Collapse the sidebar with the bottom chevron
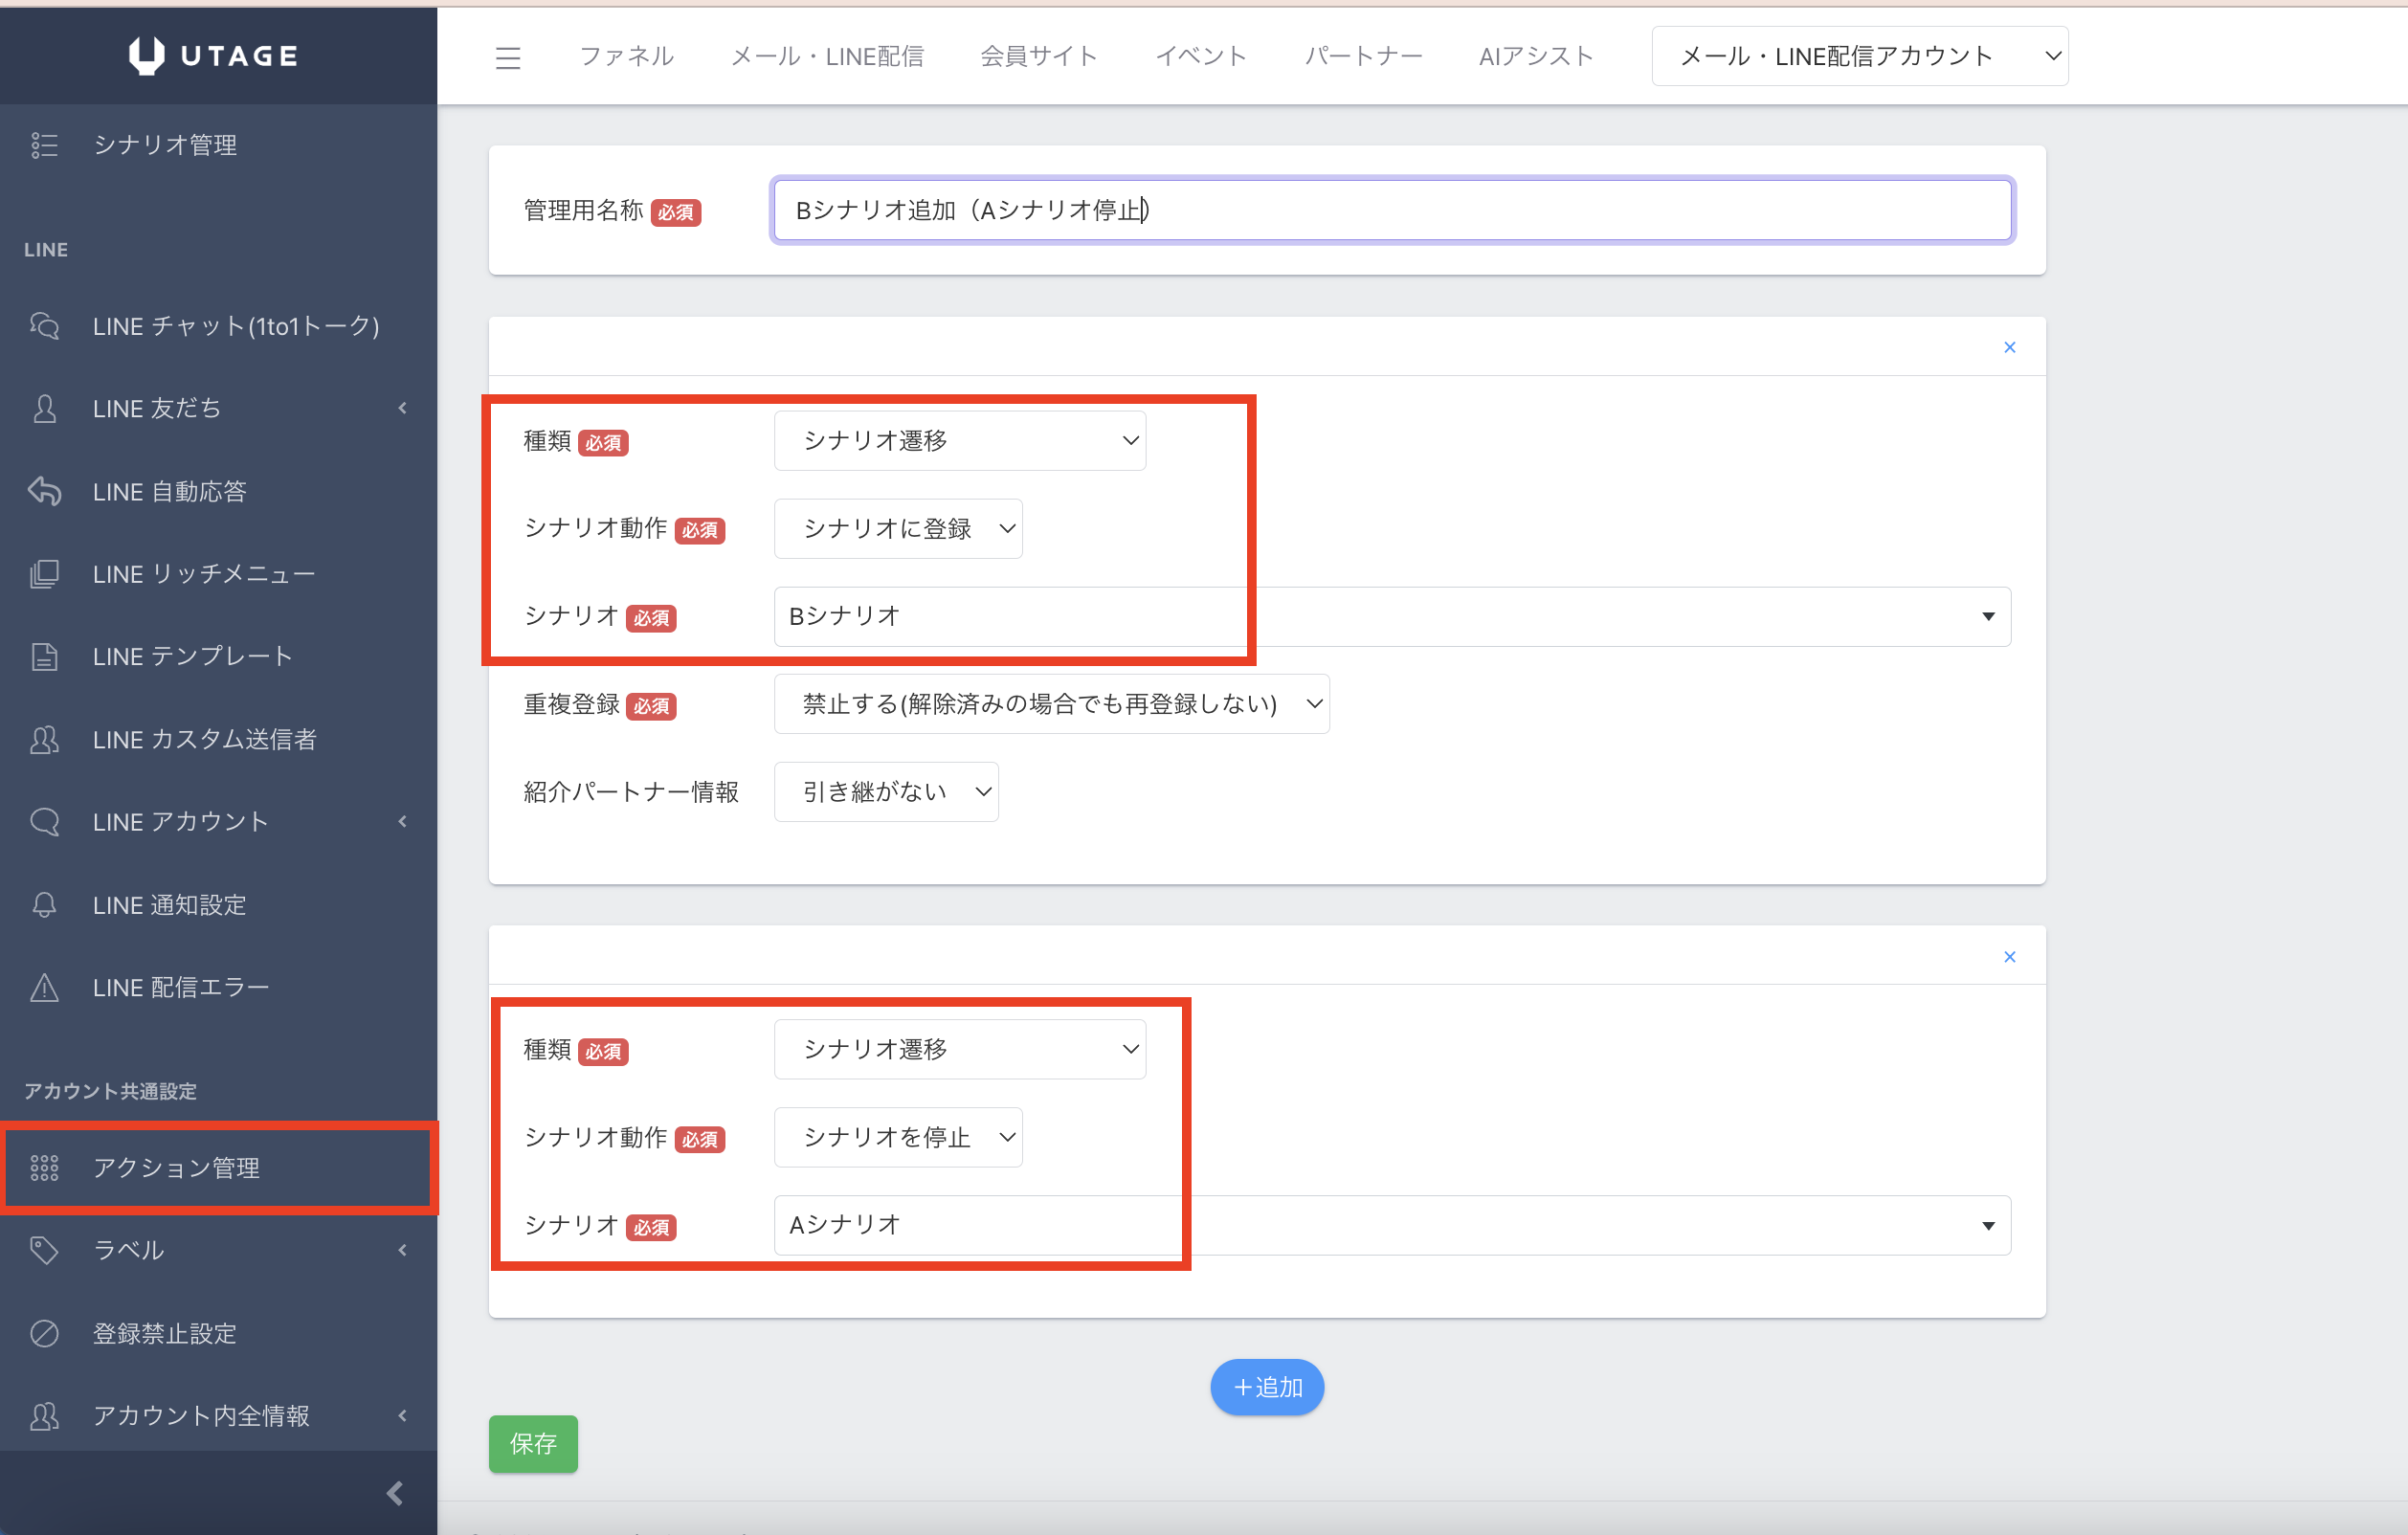 coord(395,1493)
